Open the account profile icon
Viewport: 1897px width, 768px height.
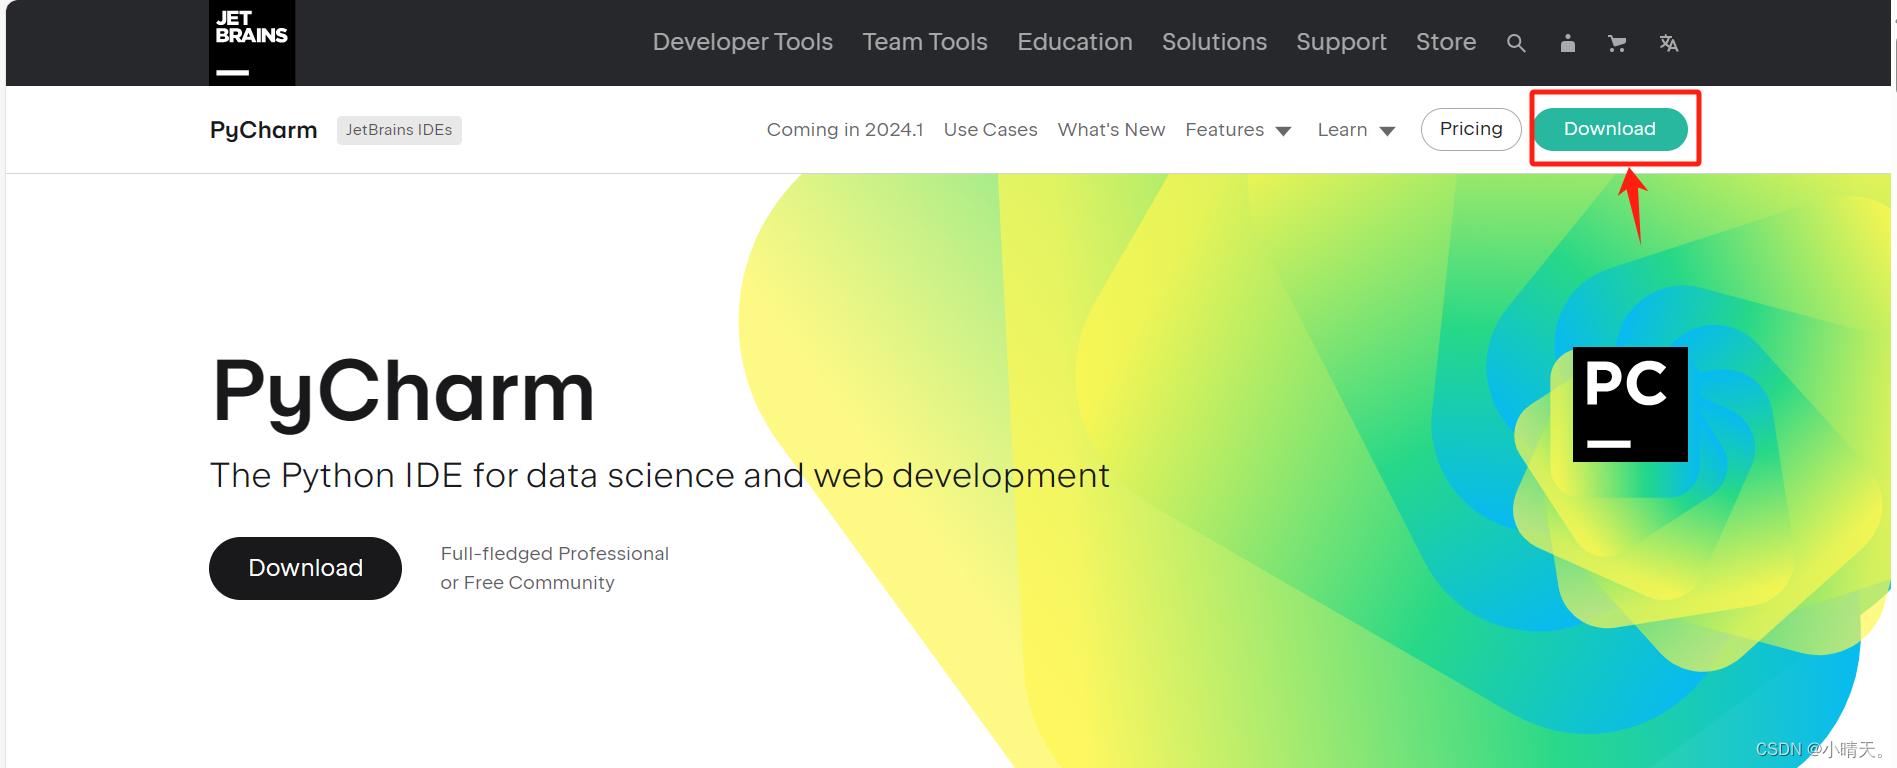(x=1568, y=43)
